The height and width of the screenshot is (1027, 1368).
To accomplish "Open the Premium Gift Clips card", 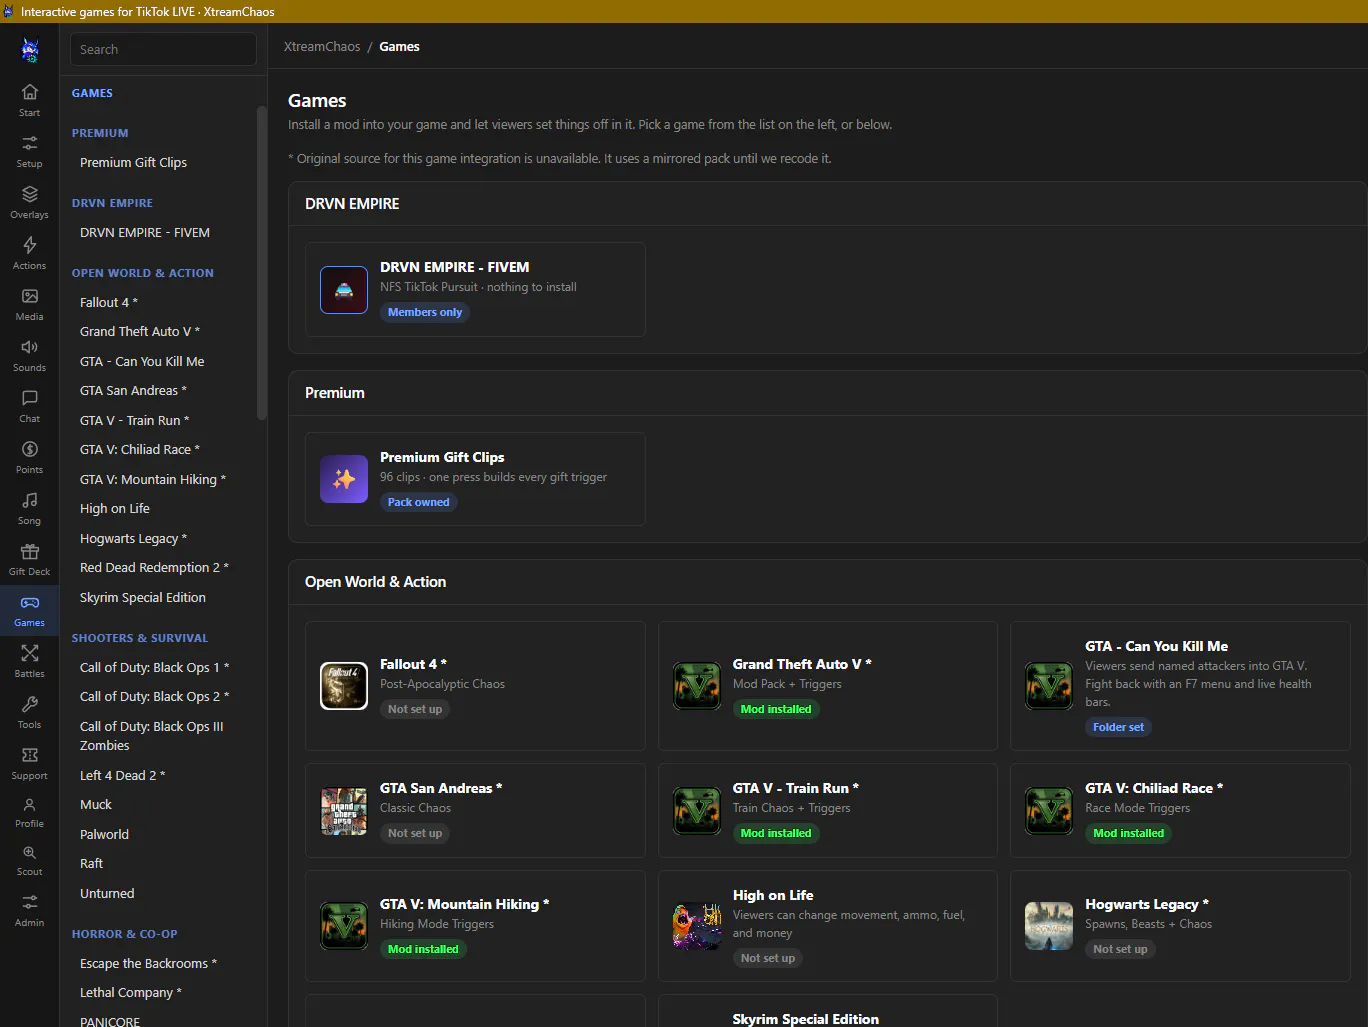I will pyautogui.click(x=475, y=479).
